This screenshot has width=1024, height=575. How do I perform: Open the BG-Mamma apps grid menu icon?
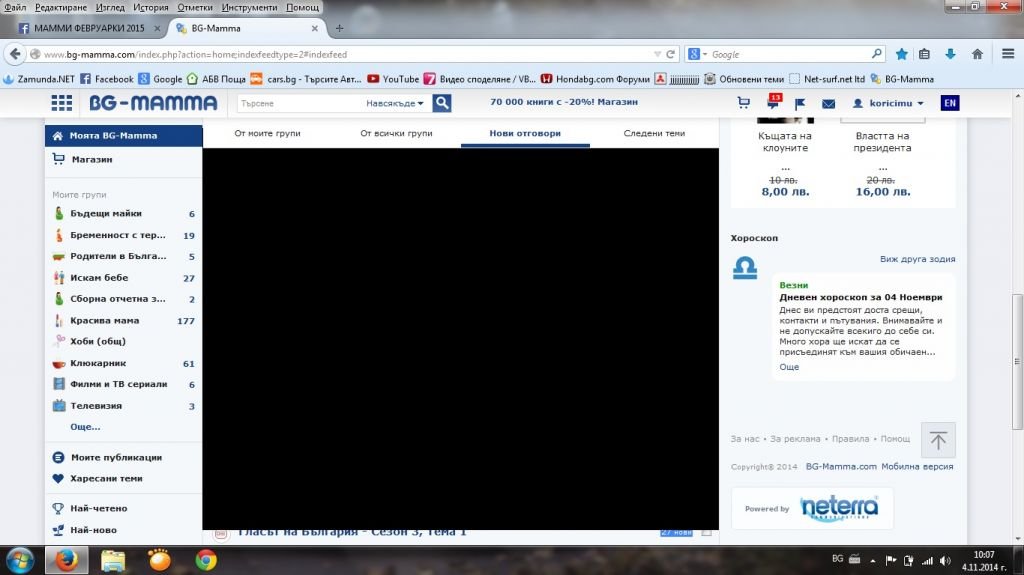coord(61,103)
